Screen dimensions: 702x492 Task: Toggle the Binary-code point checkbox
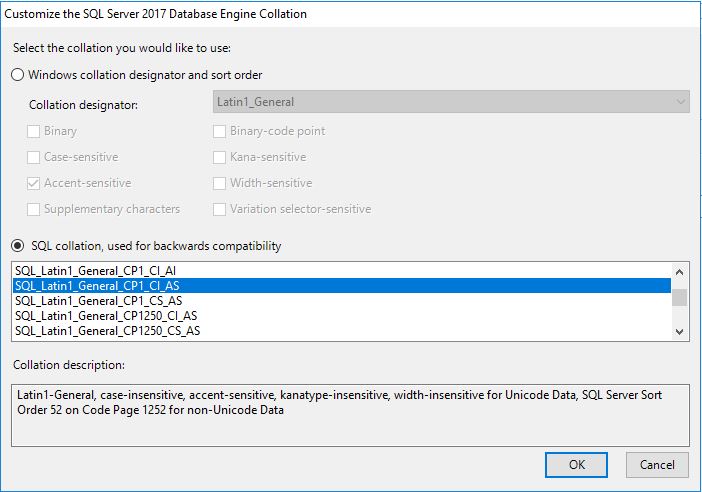[219, 131]
